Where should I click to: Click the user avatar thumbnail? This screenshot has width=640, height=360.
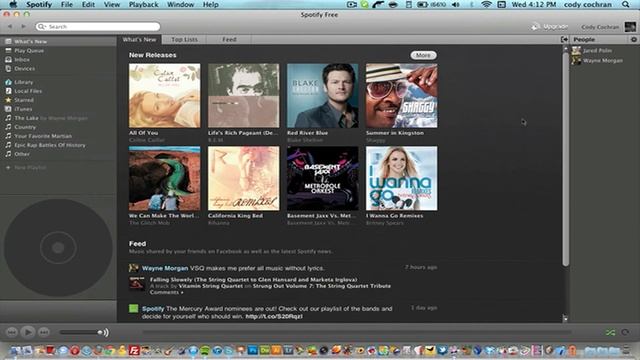[x=630, y=27]
